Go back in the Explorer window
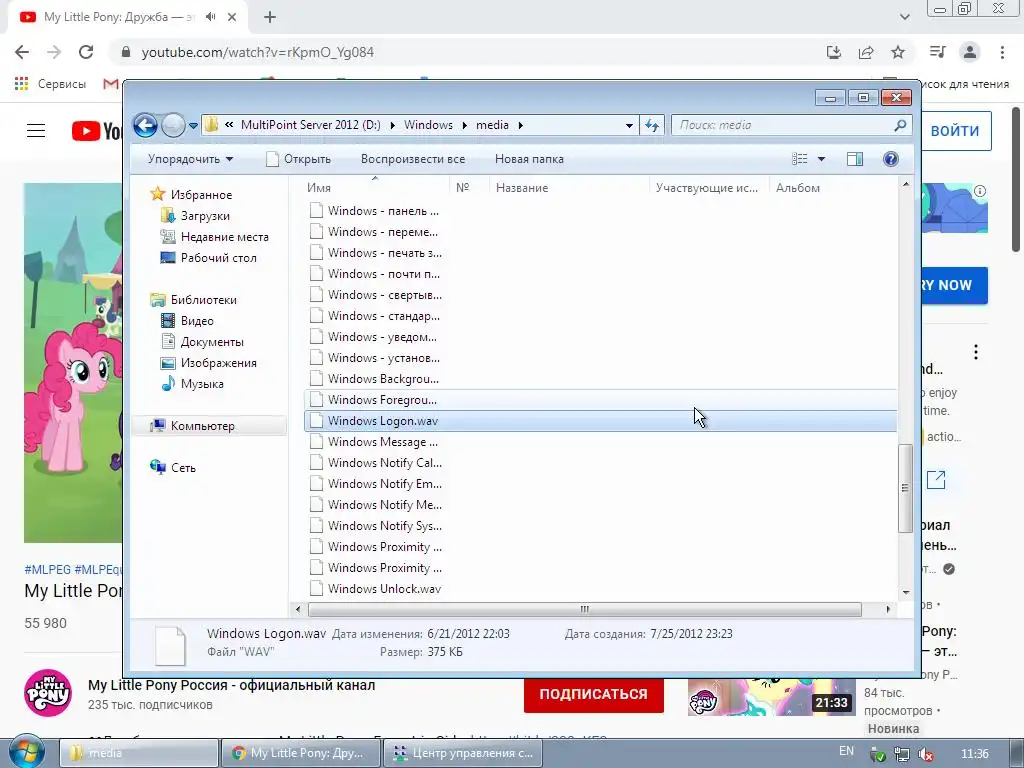The width and height of the screenshot is (1024, 768). click(145, 125)
